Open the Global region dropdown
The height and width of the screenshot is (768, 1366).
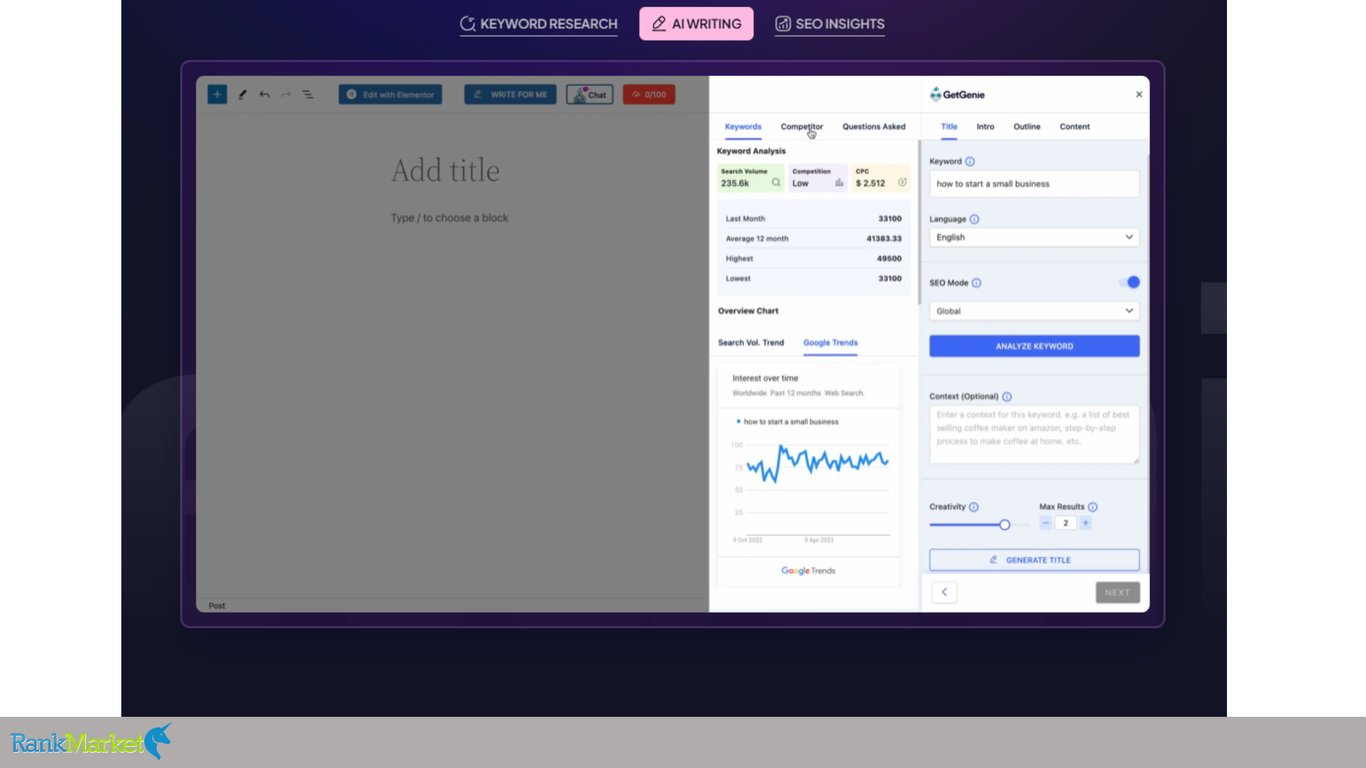pos(1034,311)
